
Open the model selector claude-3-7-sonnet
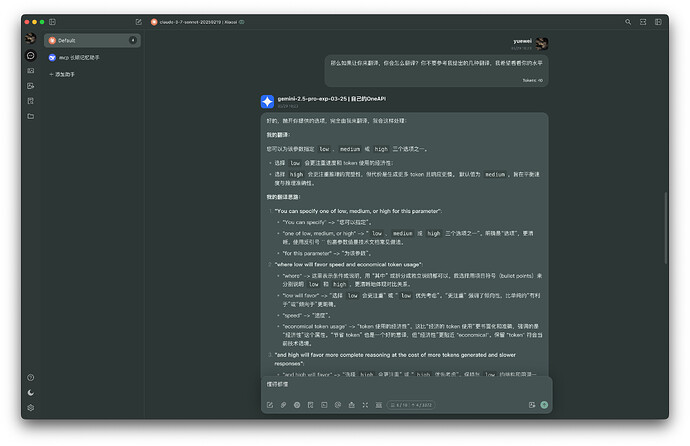coord(198,22)
